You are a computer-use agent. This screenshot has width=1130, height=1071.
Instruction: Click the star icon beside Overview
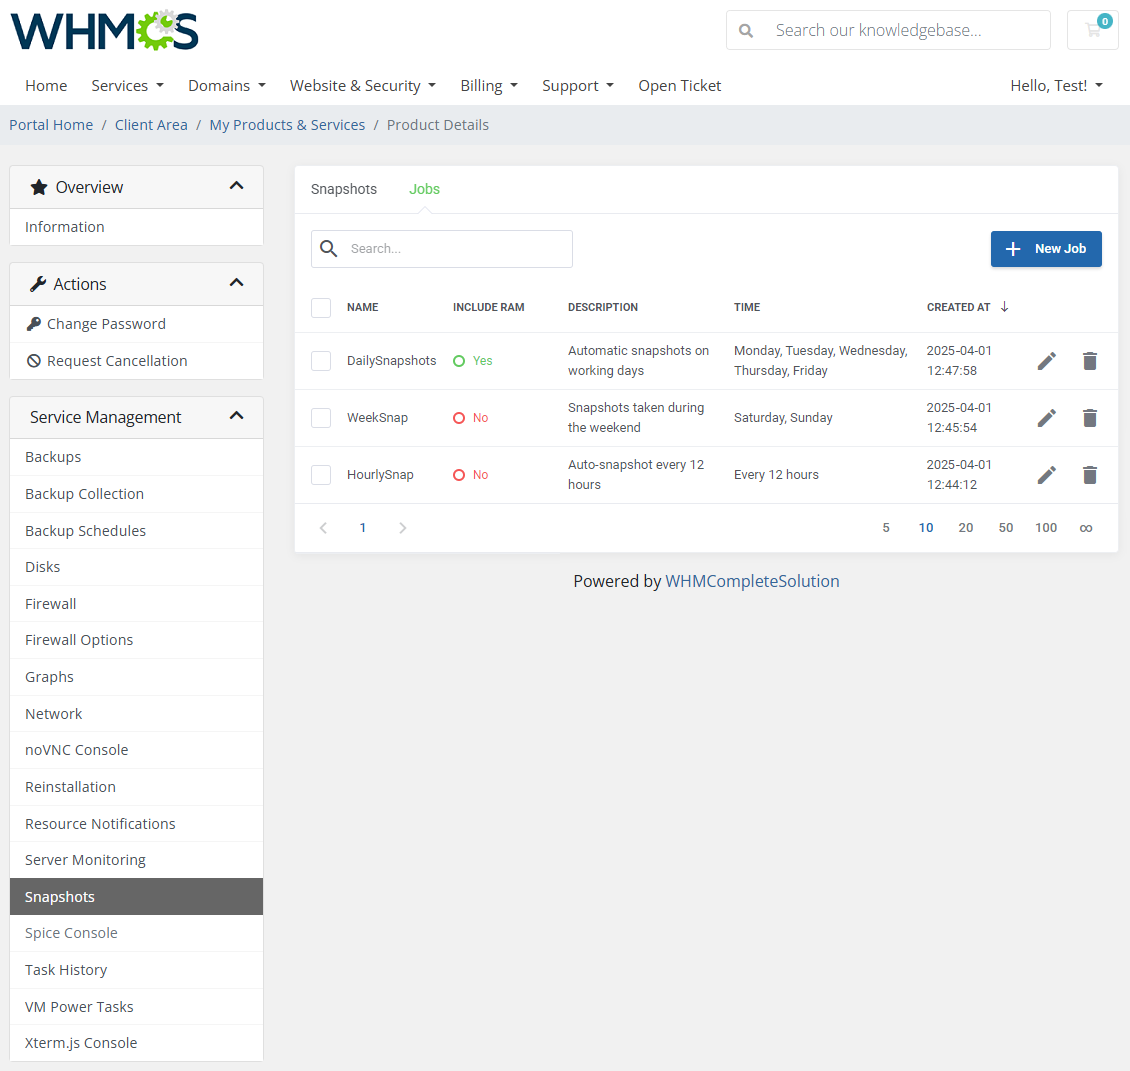pos(38,186)
